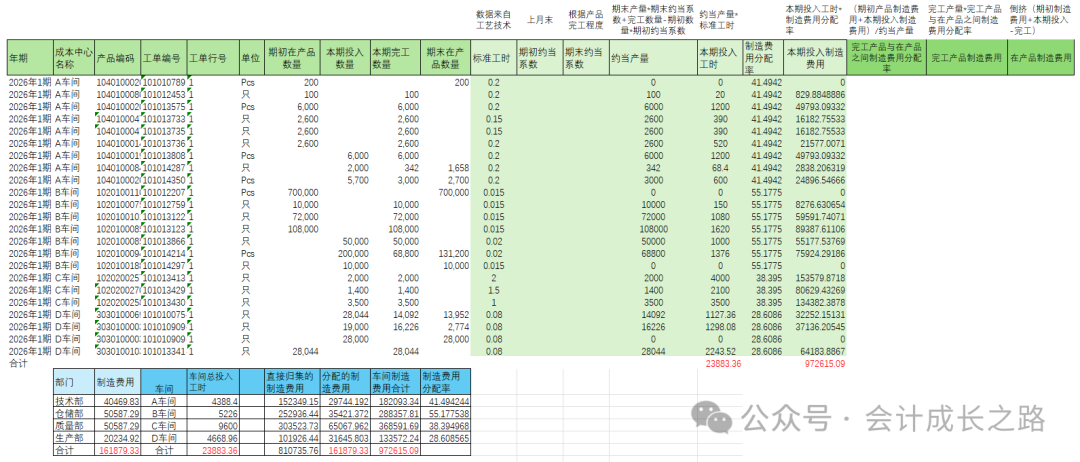
Task: Click the cell showing 131,200
Action: (449, 254)
